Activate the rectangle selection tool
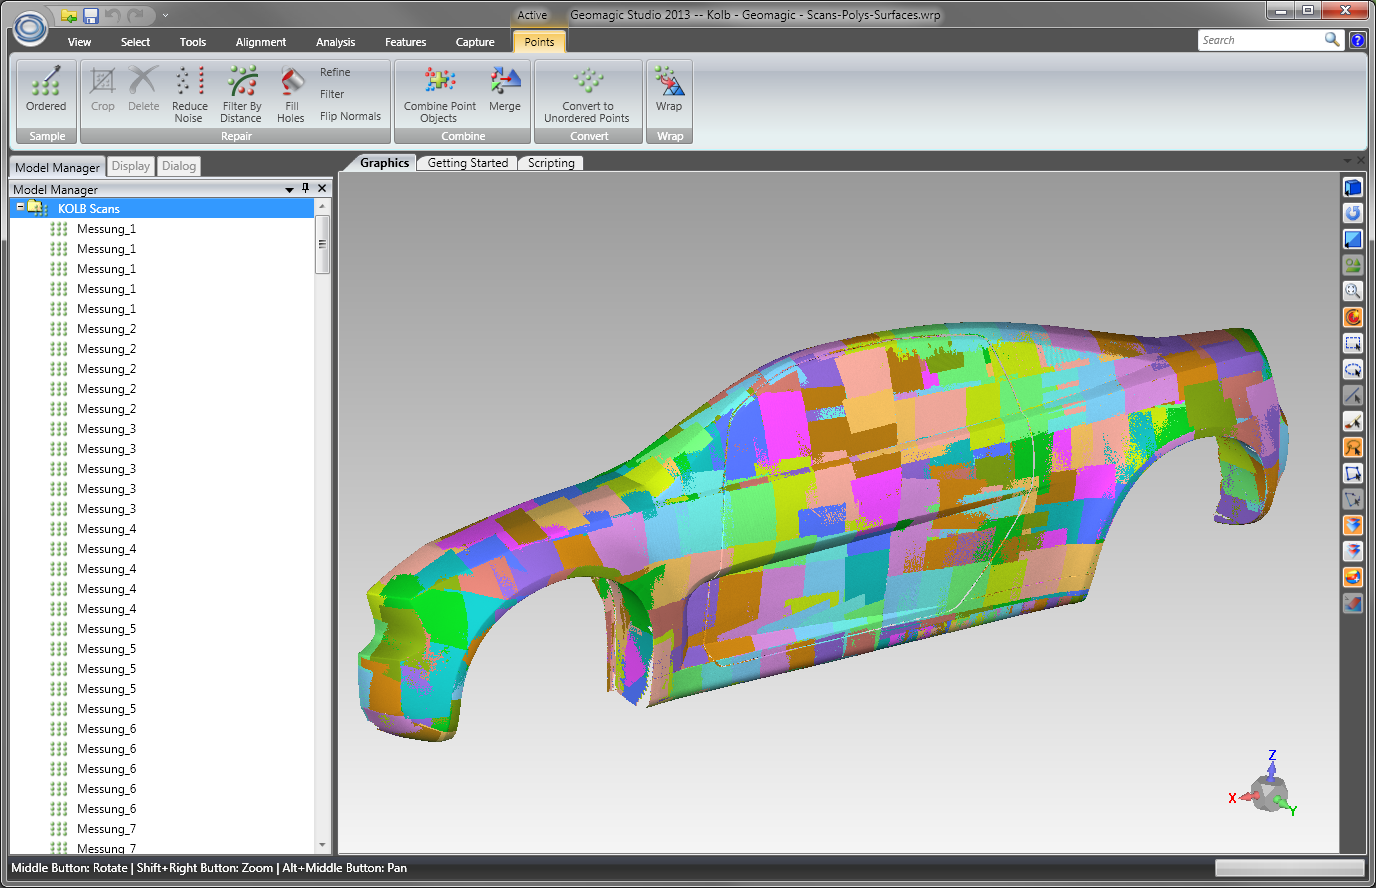The image size is (1376, 888). [x=1353, y=343]
